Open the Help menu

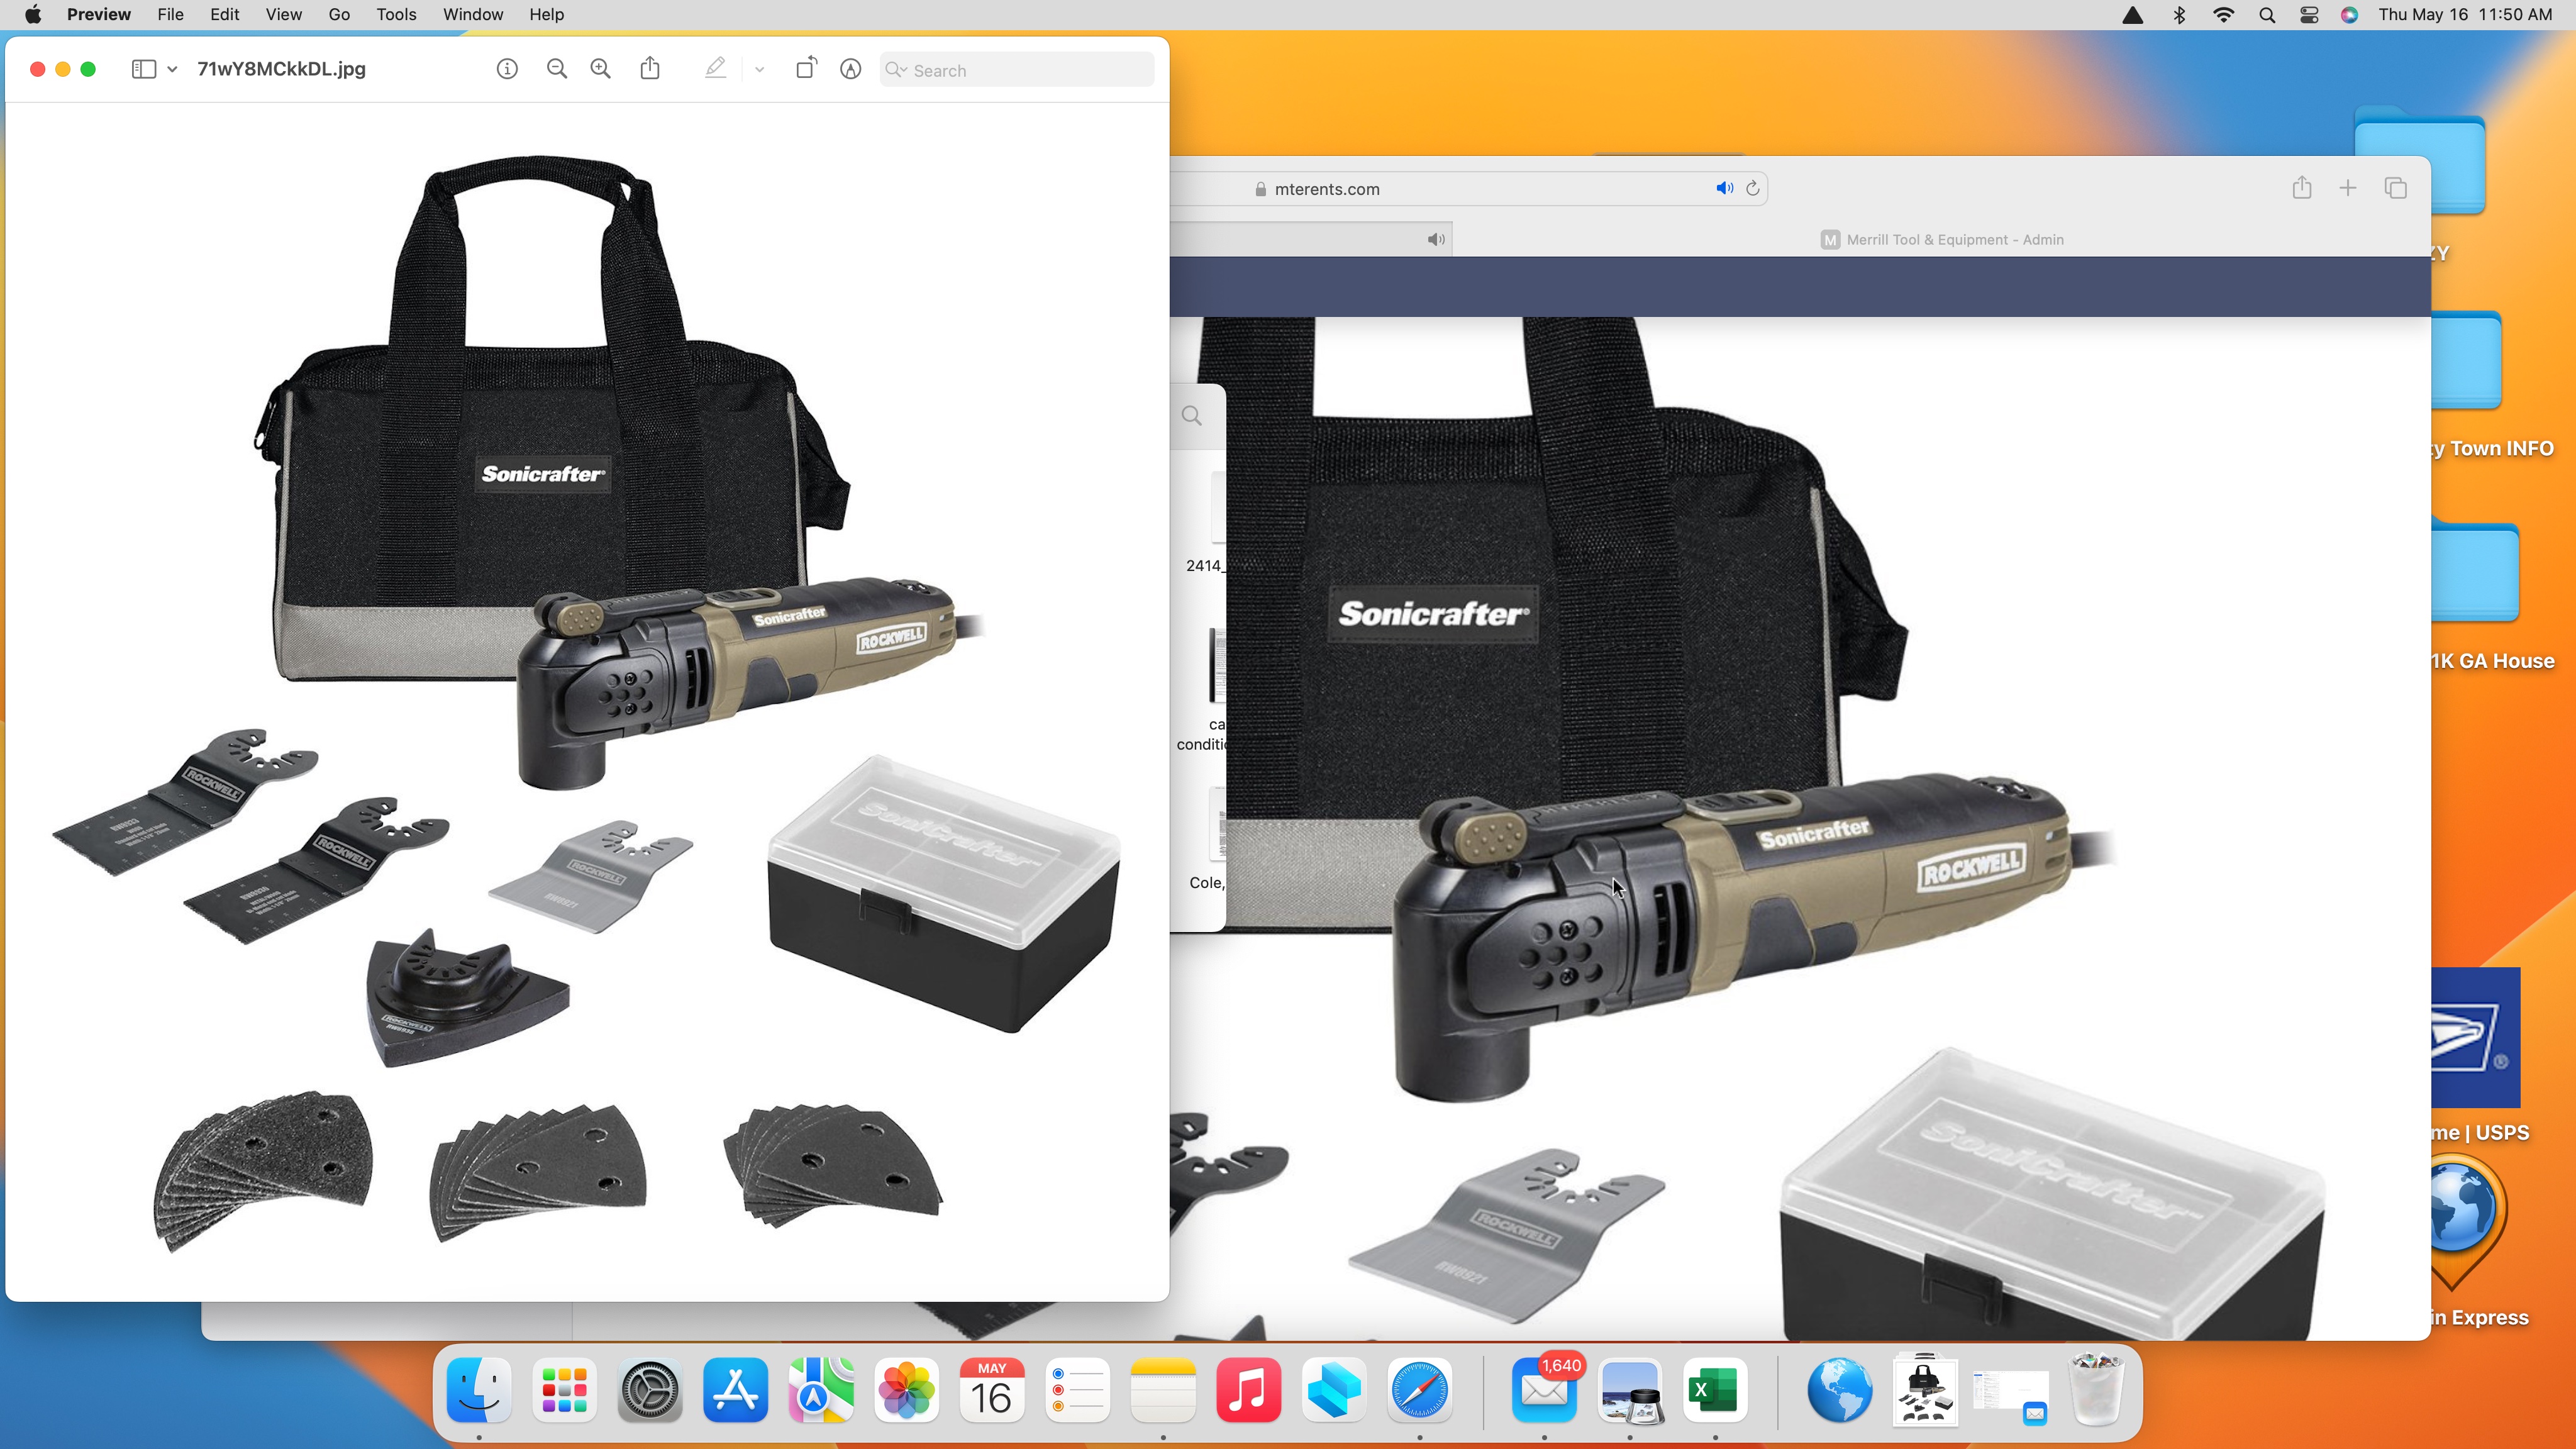(x=546, y=15)
